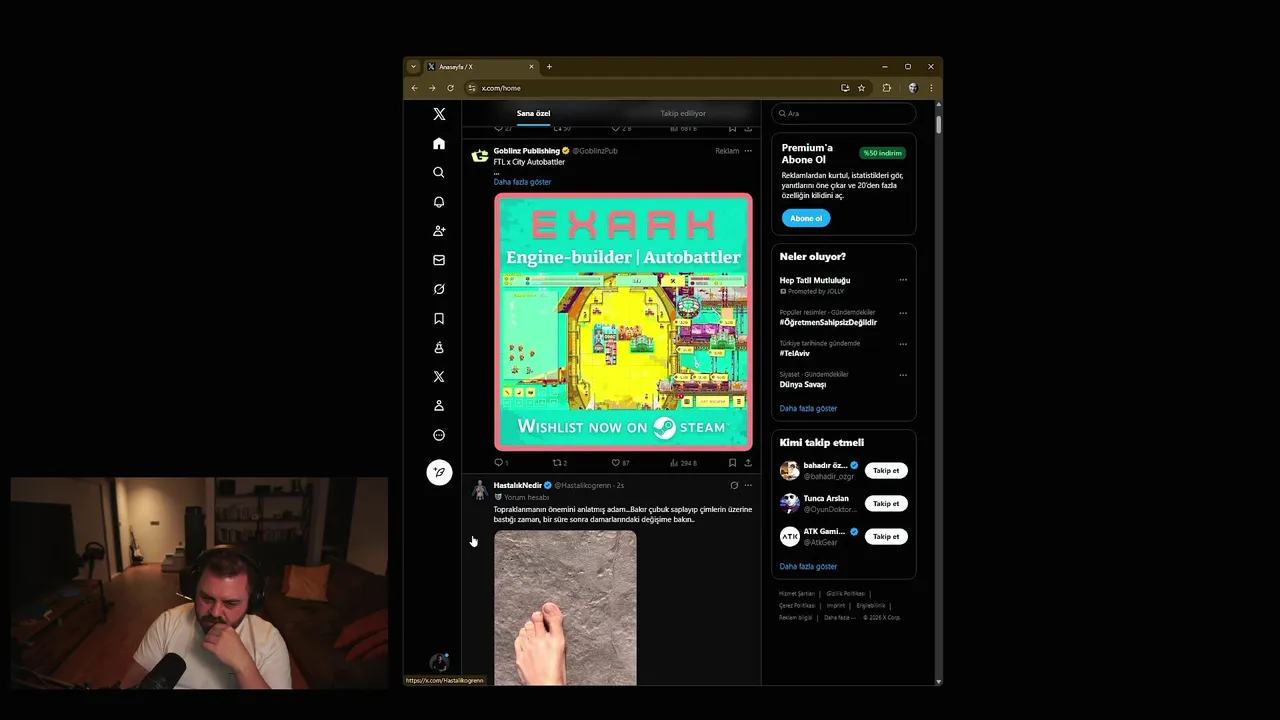View site information icon in address bar

472,88
